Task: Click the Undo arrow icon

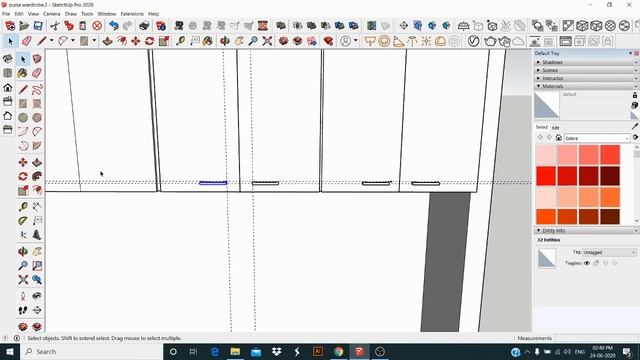Action: 114,26
